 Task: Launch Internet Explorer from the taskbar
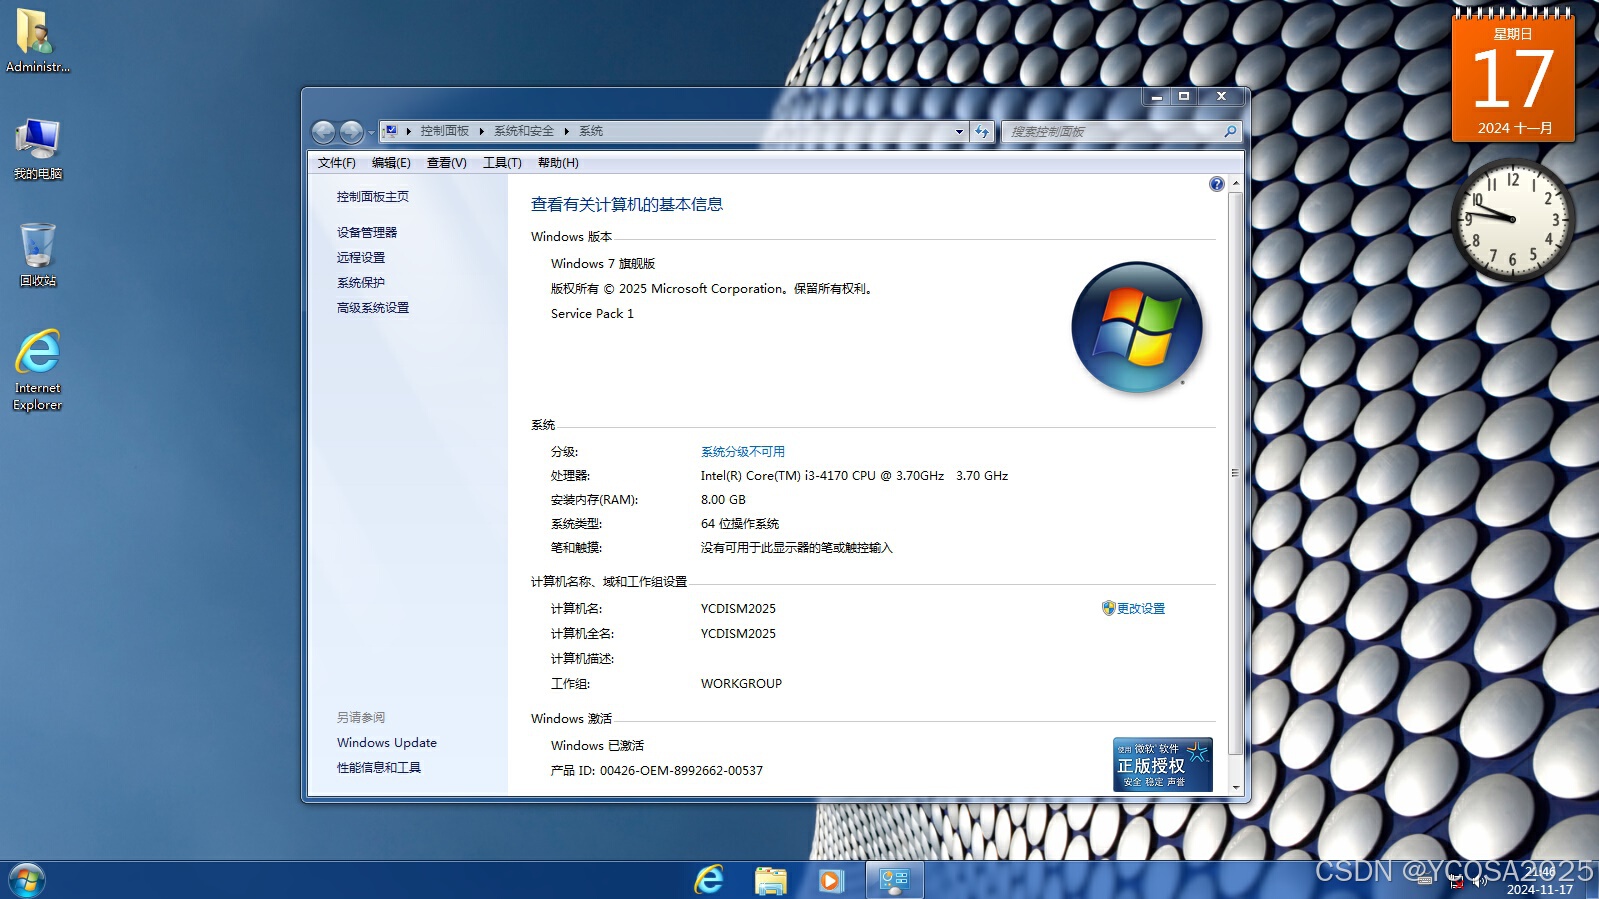point(709,880)
